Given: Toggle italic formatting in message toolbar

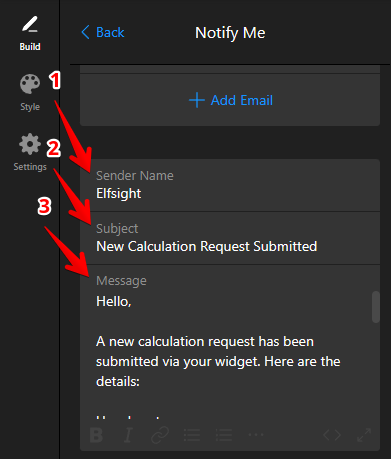Looking at the screenshot, I should pyautogui.click(x=128, y=435).
